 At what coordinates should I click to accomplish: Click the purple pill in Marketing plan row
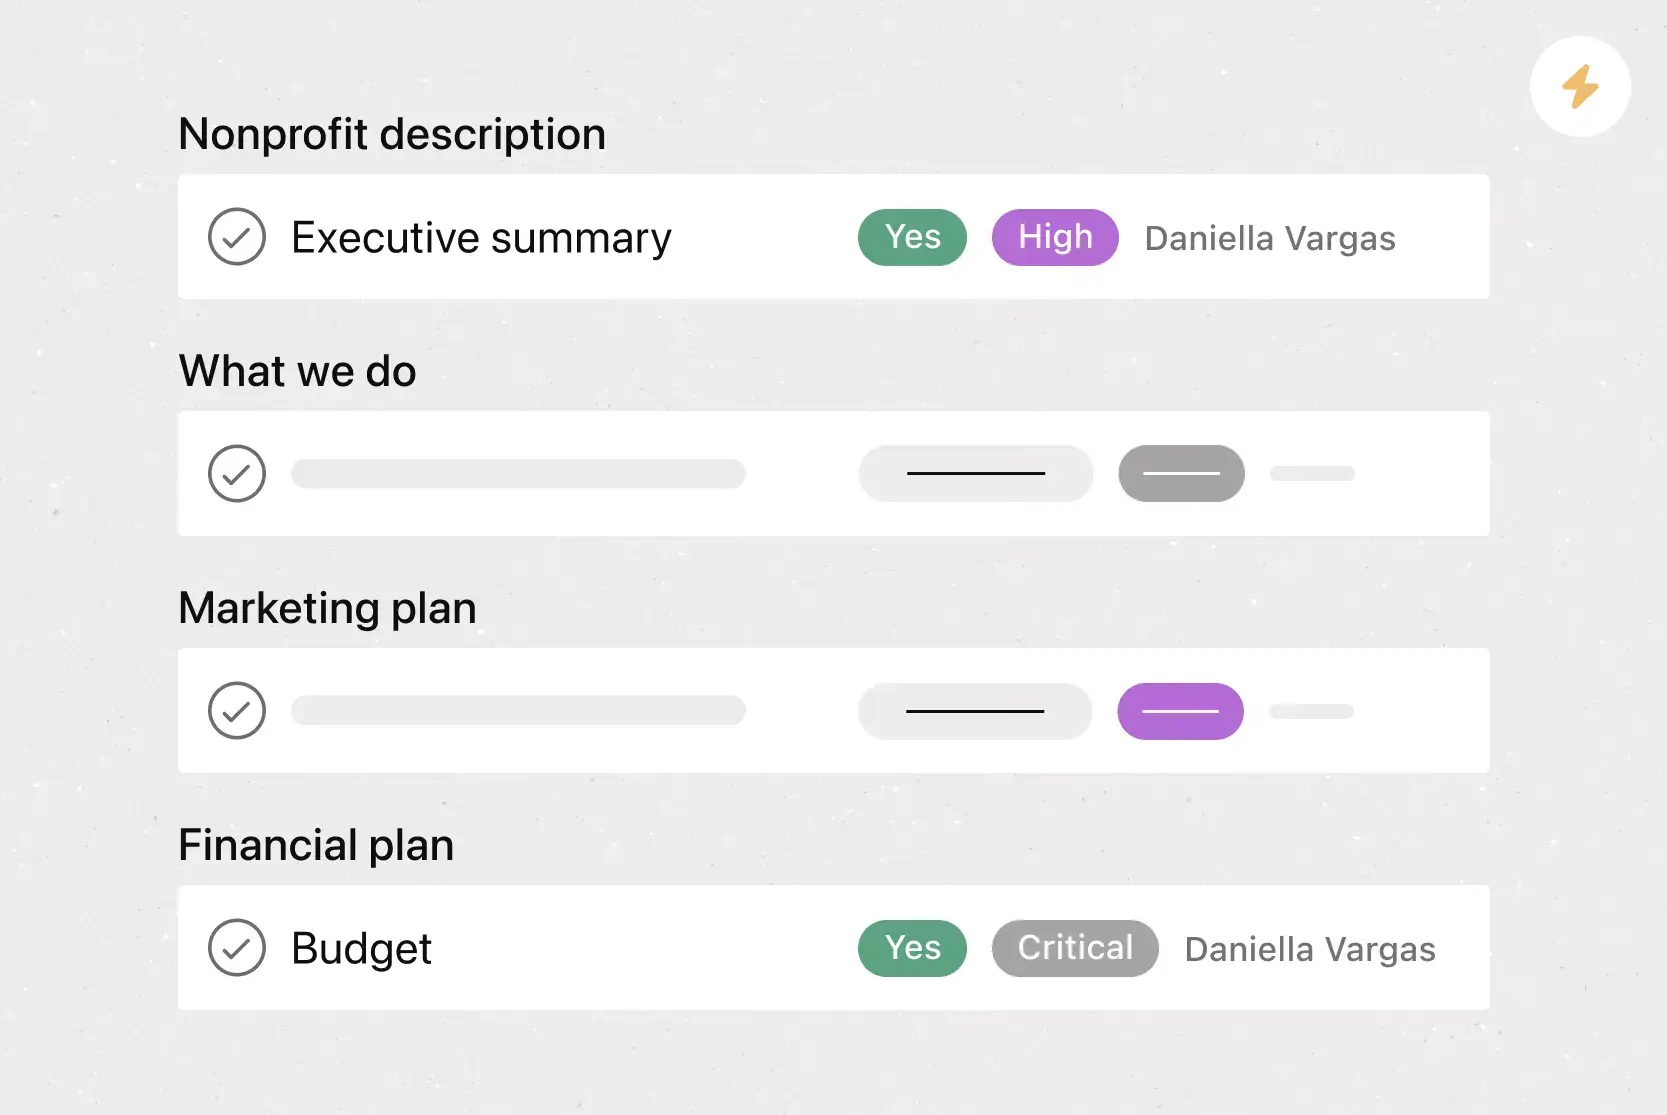coord(1180,711)
